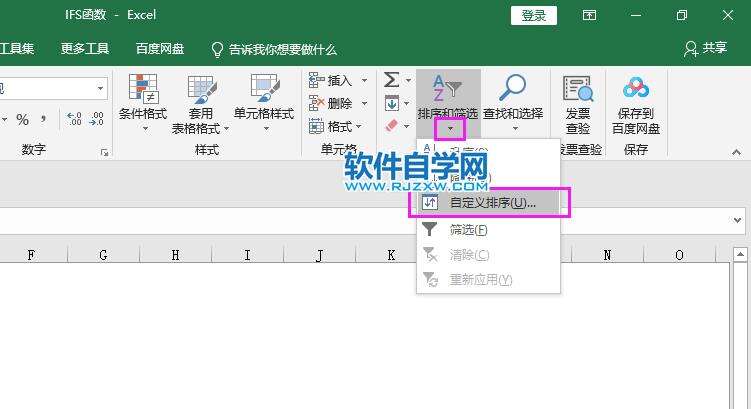The height and width of the screenshot is (409, 751).
Task: Expand the Fill dropdown arrow
Action: (x=407, y=103)
